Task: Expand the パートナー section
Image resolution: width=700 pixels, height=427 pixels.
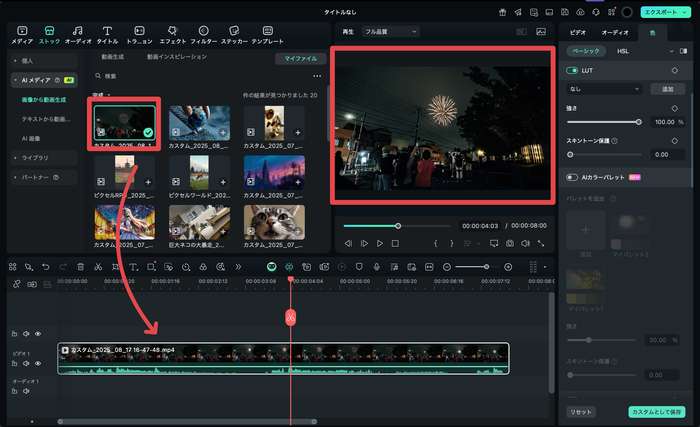Action: click(x=15, y=177)
